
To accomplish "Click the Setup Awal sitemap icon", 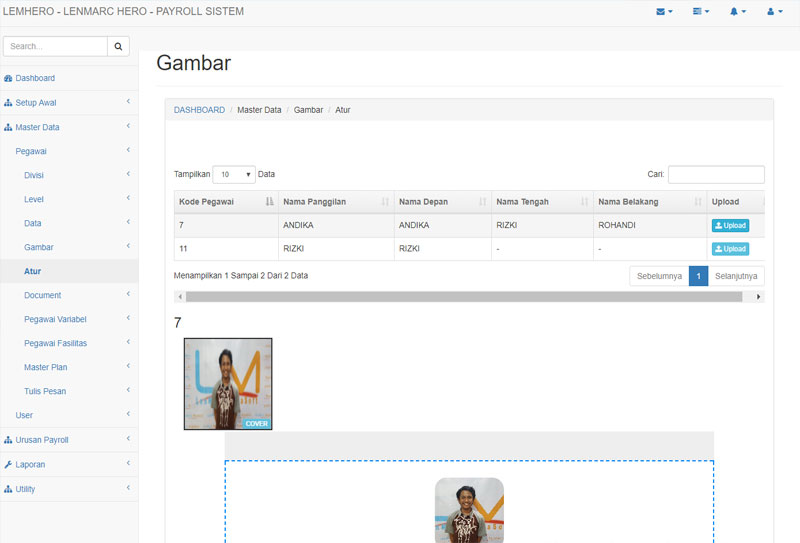I will (8, 103).
